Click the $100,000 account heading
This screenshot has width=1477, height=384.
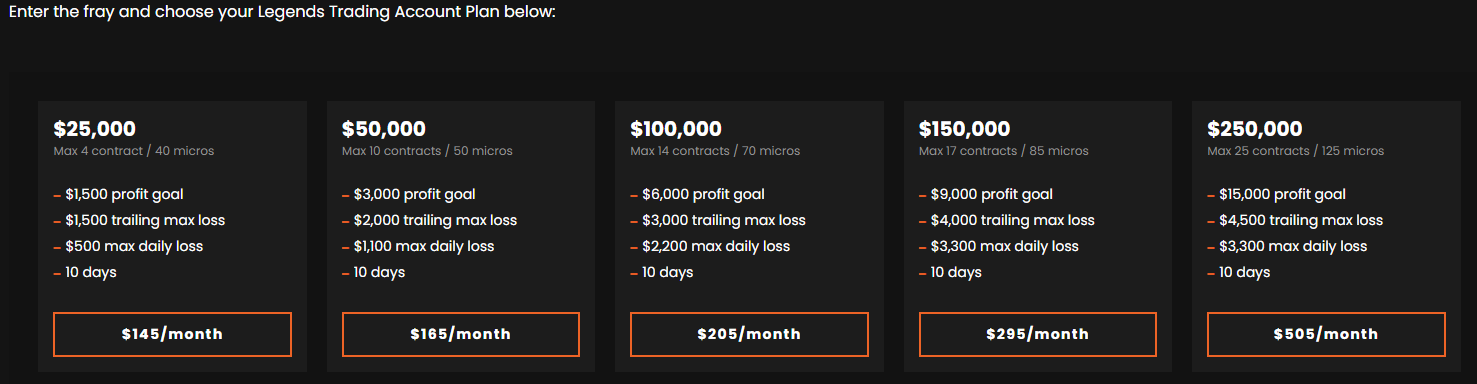676,129
